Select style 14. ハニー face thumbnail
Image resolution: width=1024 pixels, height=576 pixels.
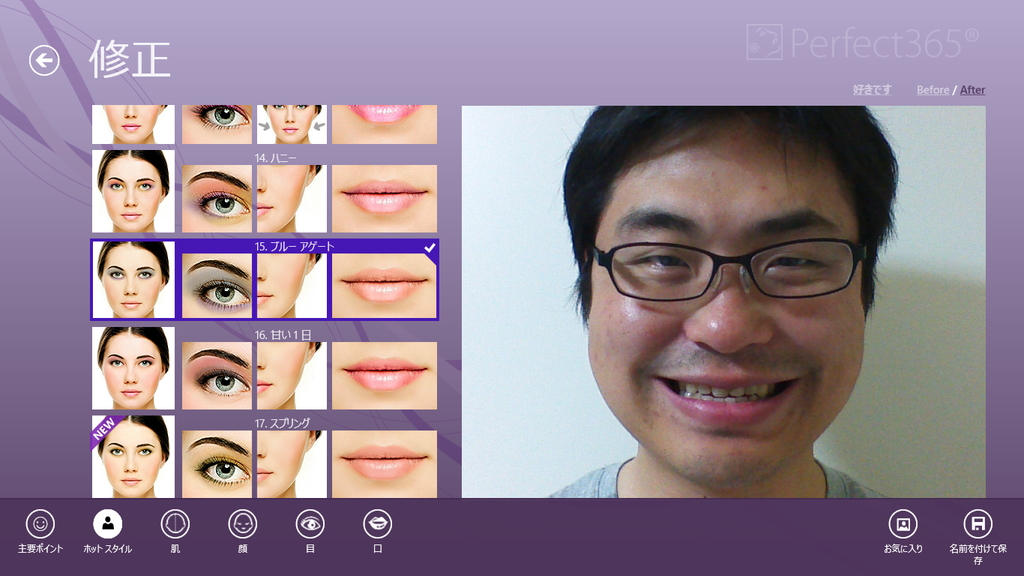[x=133, y=191]
